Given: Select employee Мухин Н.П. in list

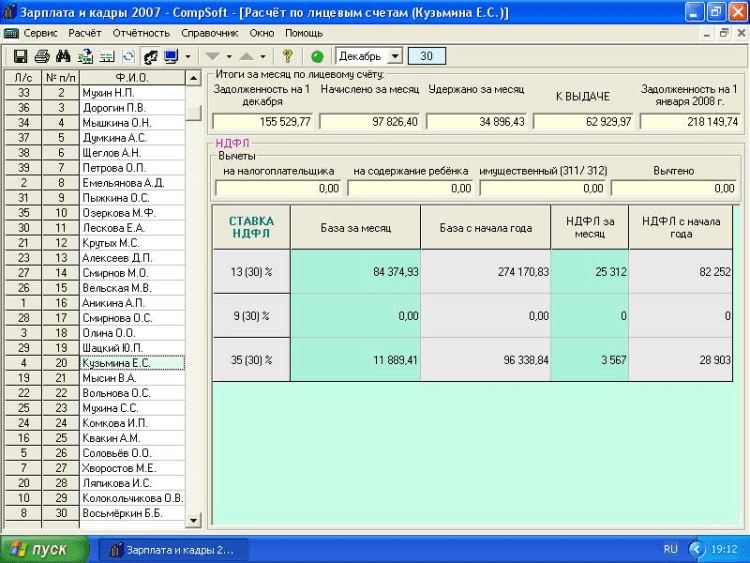Looking at the screenshot, I should pos(132,92).
